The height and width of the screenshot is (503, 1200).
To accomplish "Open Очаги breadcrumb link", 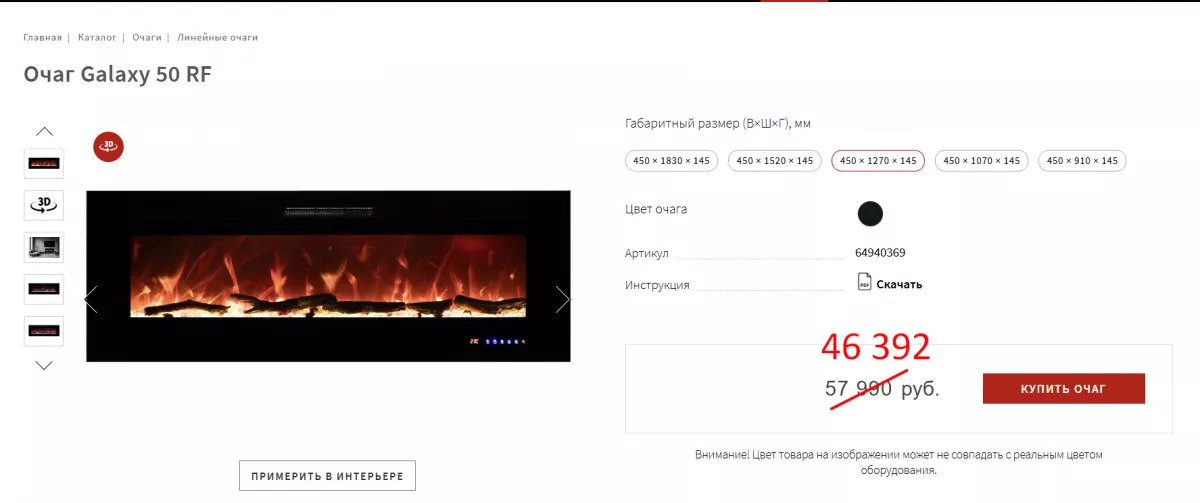I will (x=147, y=38).
